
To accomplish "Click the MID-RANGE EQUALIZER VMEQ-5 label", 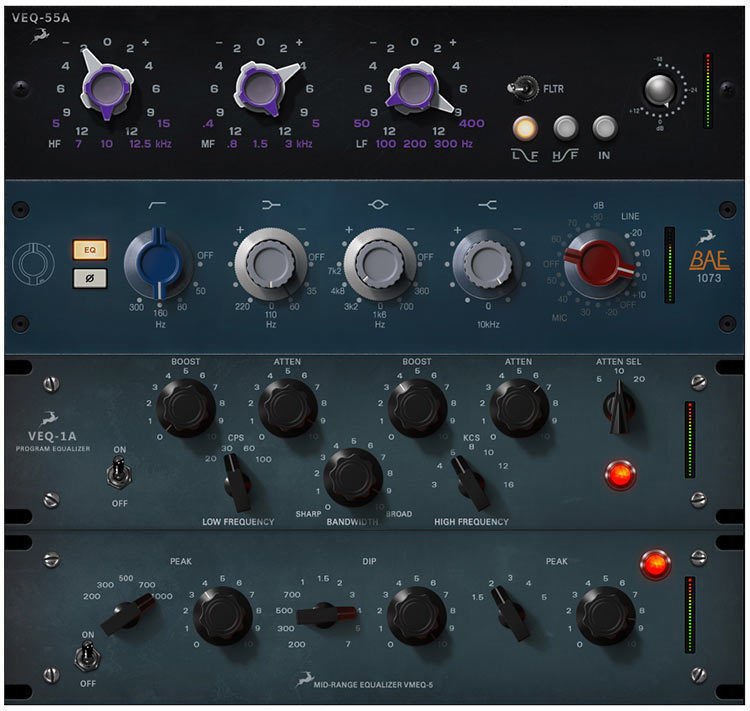I will click(x=373, y=685).
